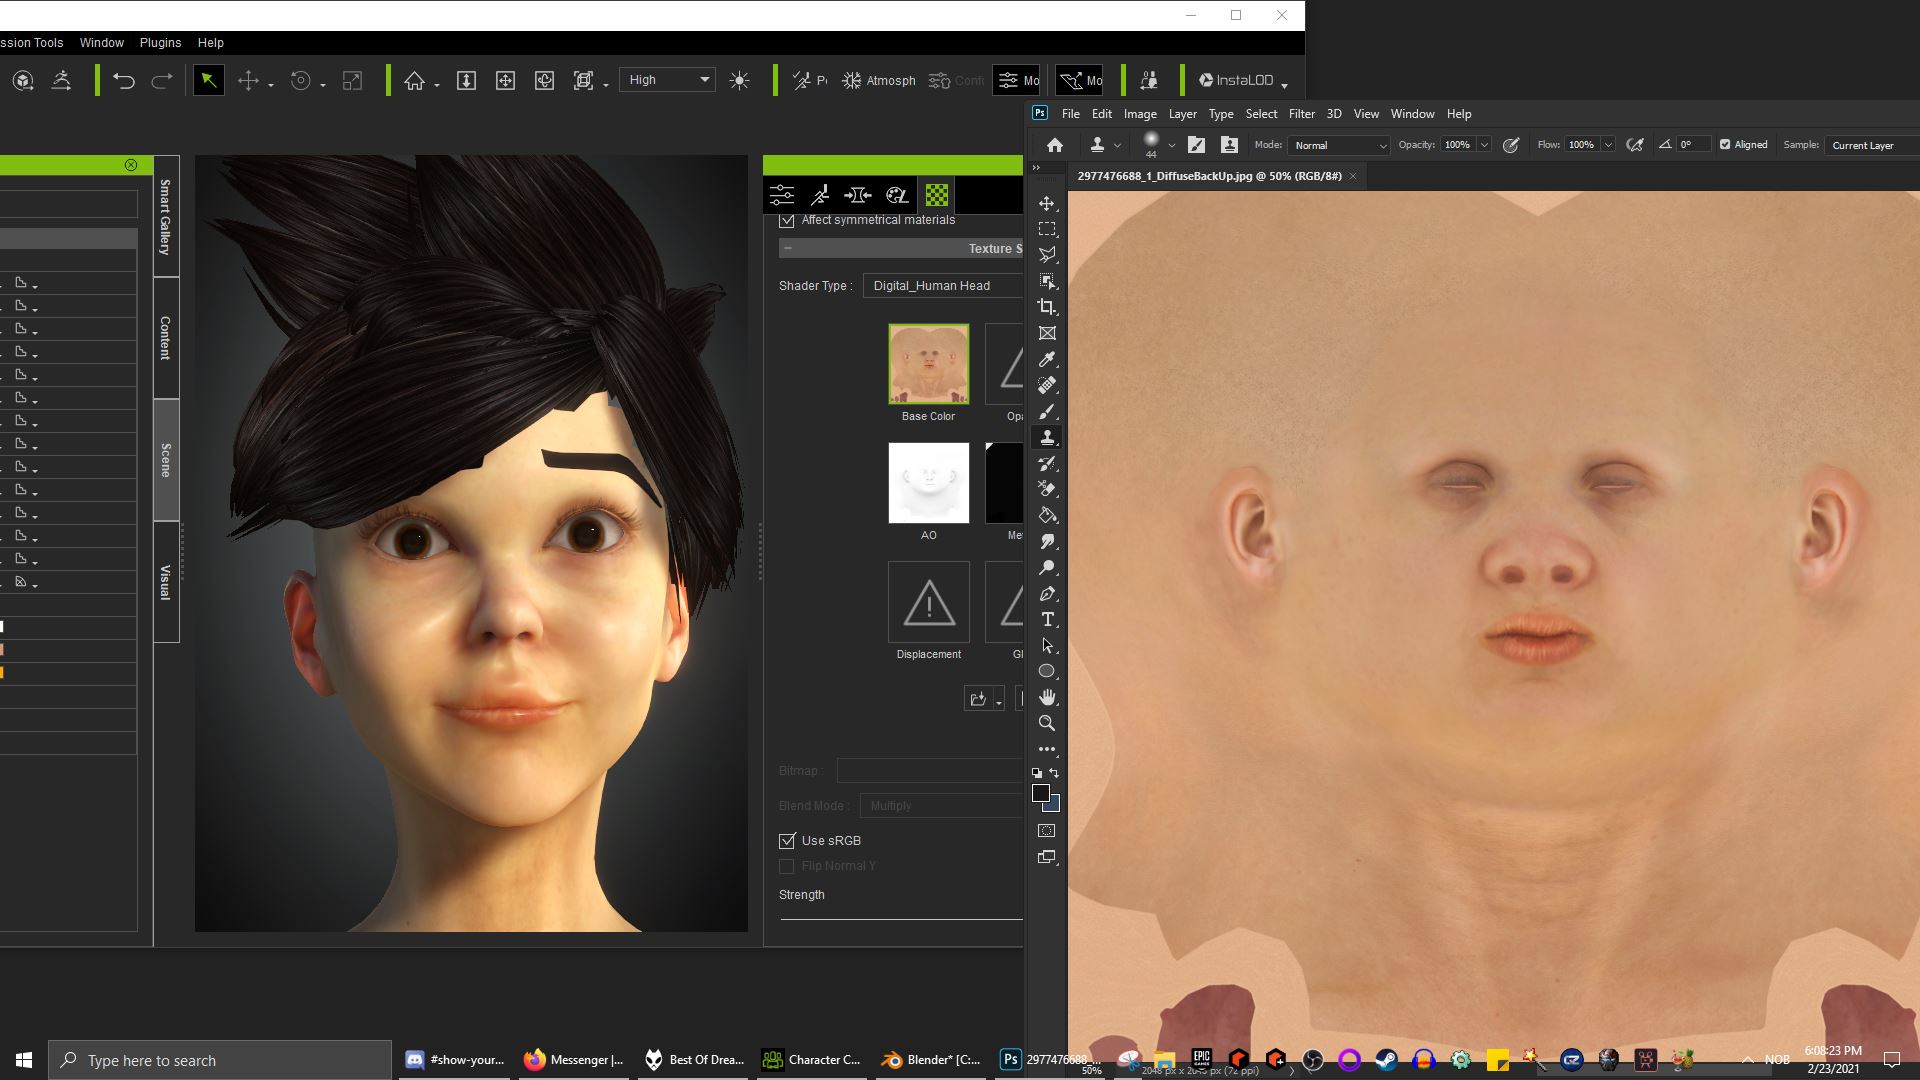Open the Shader Type dropdown
The height and width of the screenshot is (1080, 1920).
click(x=943, y=286)
